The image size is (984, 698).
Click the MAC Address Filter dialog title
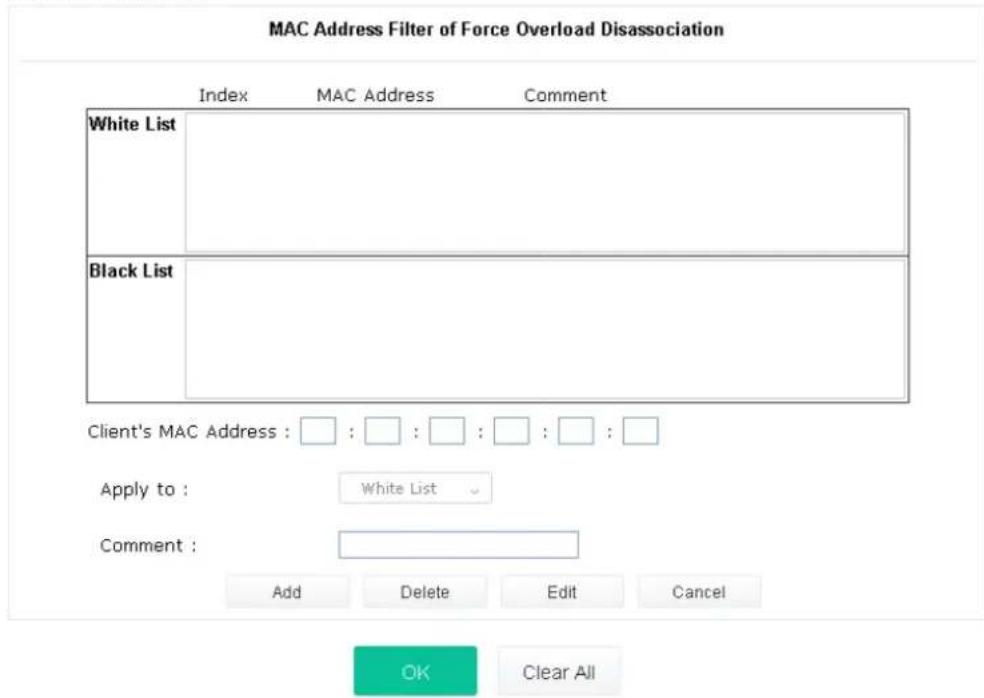(x=496, y=30)
